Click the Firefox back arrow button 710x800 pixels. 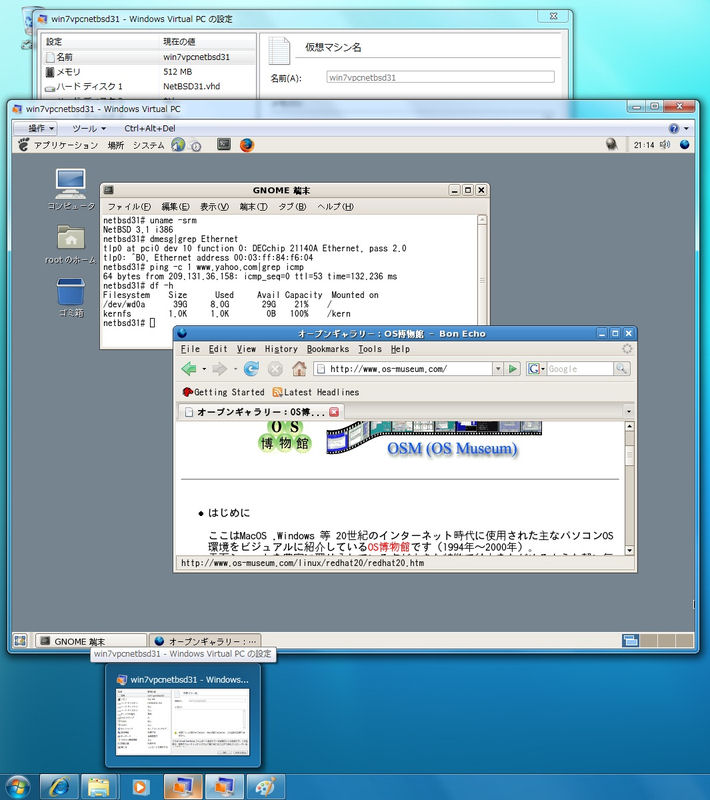[189, 368]
